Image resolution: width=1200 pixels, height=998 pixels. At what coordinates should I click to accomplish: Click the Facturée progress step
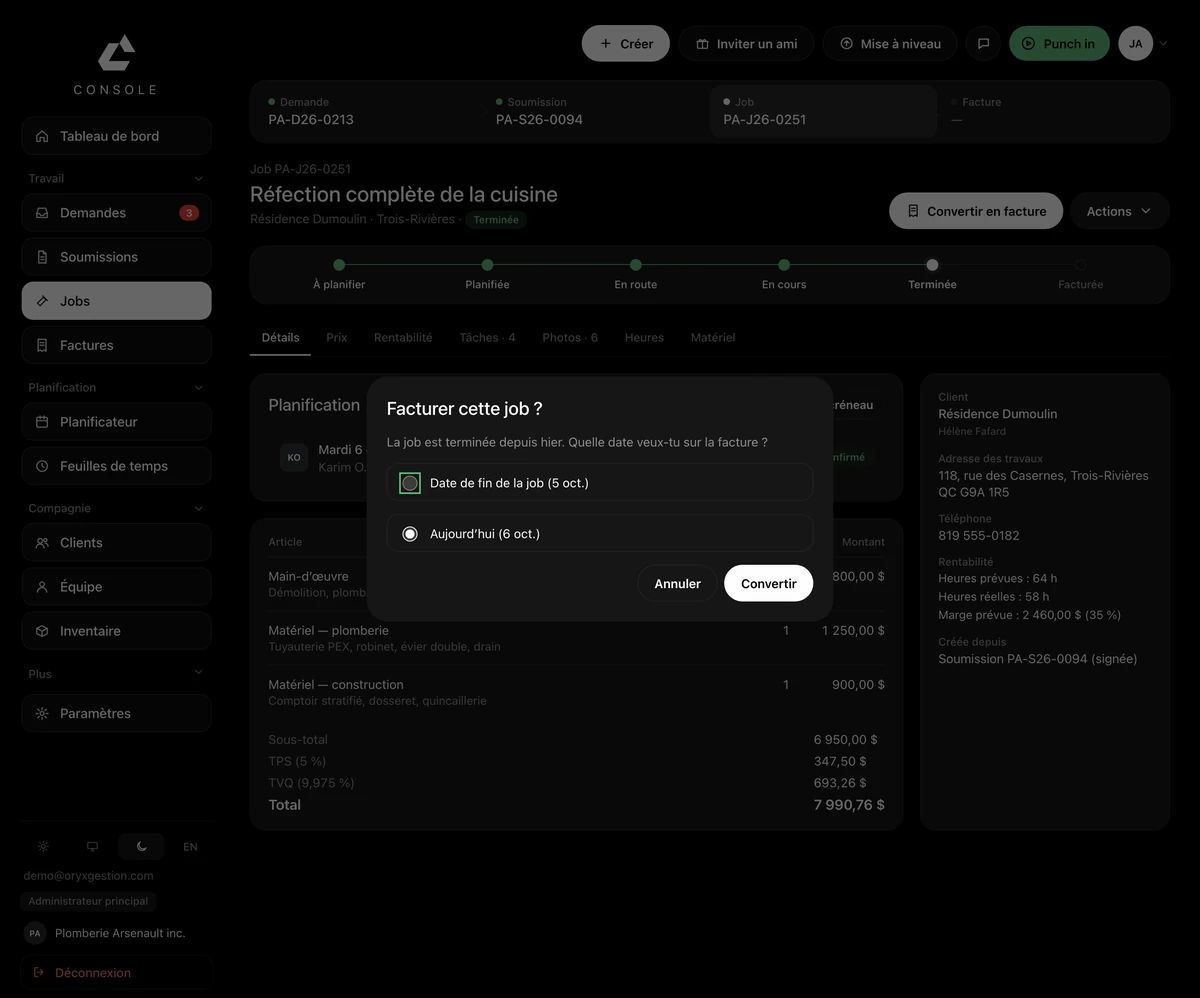1081,274
